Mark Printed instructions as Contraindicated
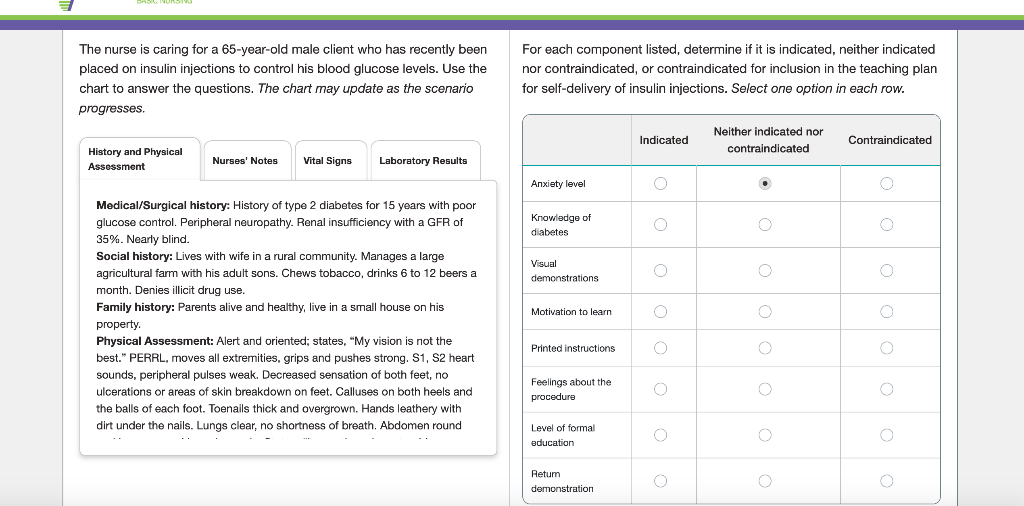This screenshot has height=506, width=1024. pyautogui.click(x=887, y=348)
